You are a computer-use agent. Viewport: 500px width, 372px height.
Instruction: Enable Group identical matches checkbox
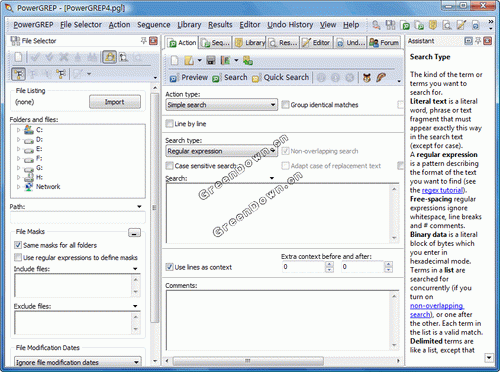pos(285,105)
